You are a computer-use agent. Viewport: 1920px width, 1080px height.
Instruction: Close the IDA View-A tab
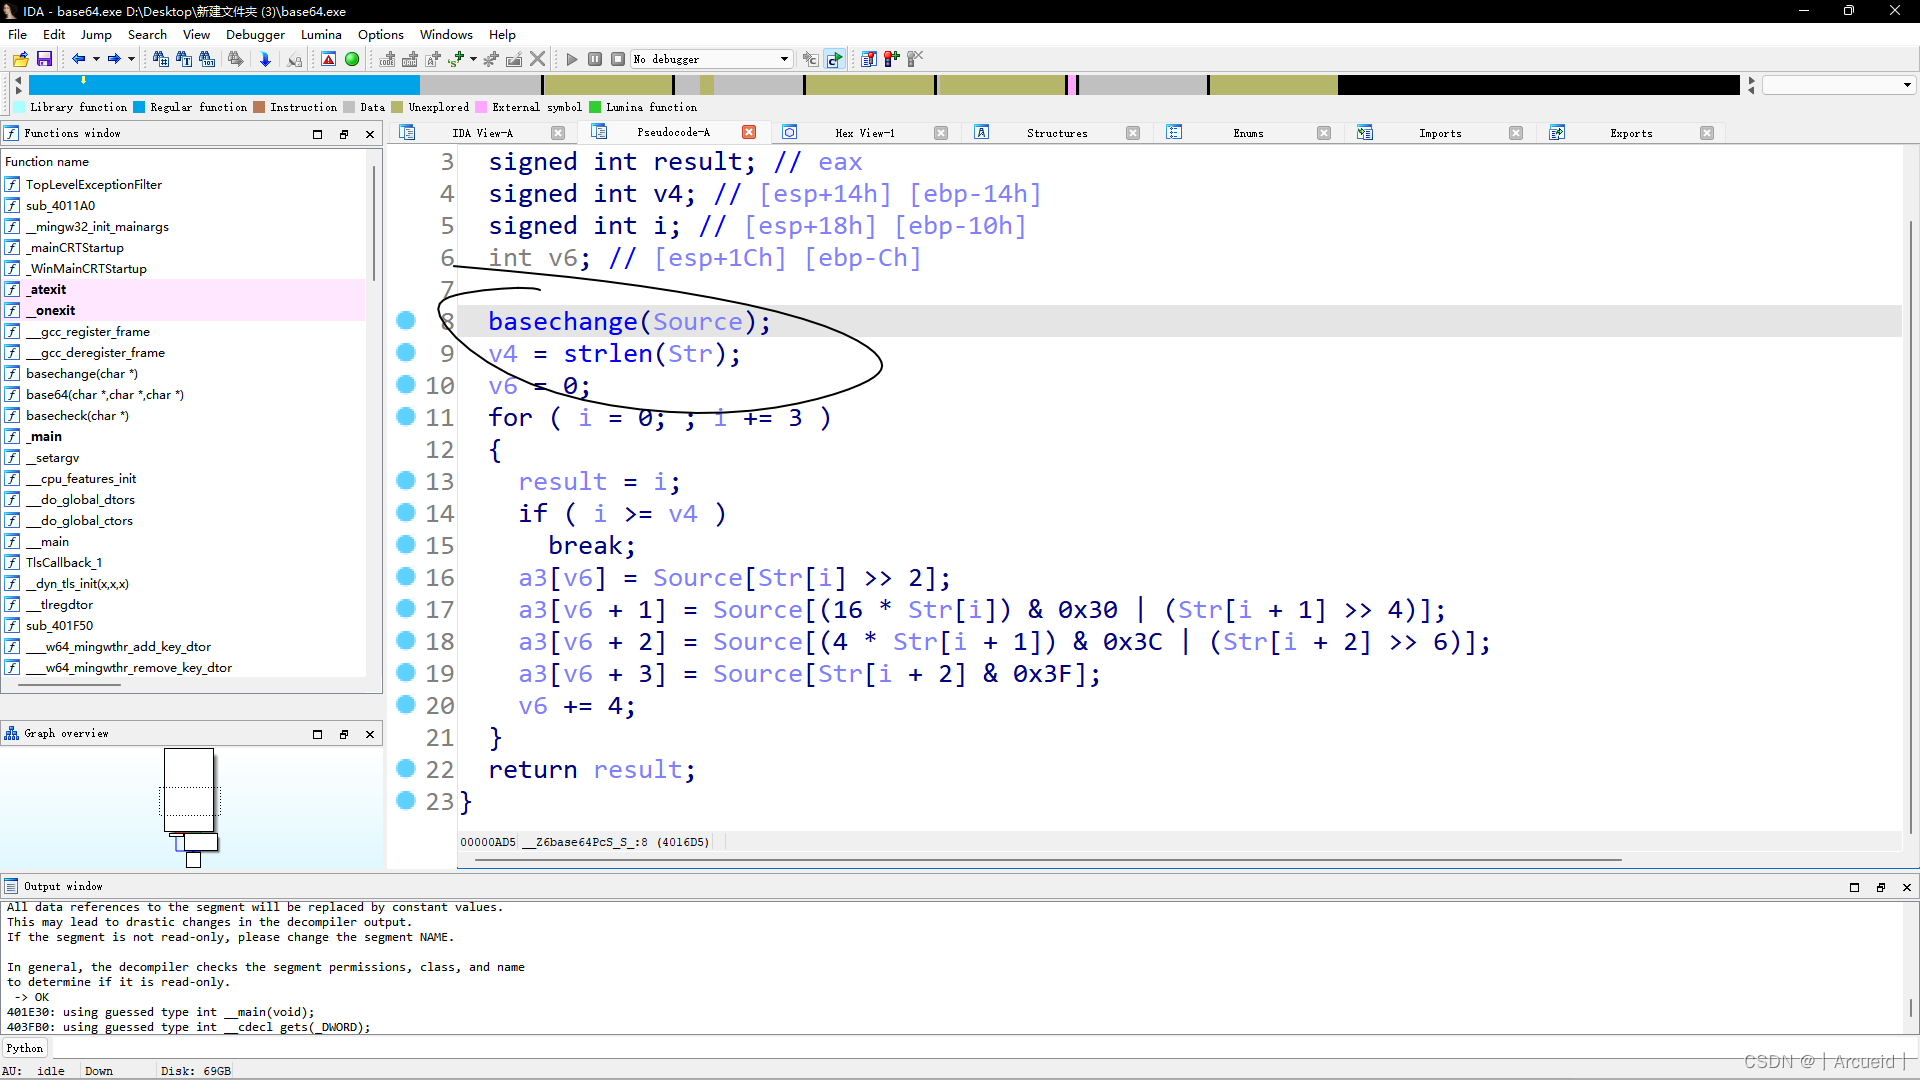pos(558,133)
